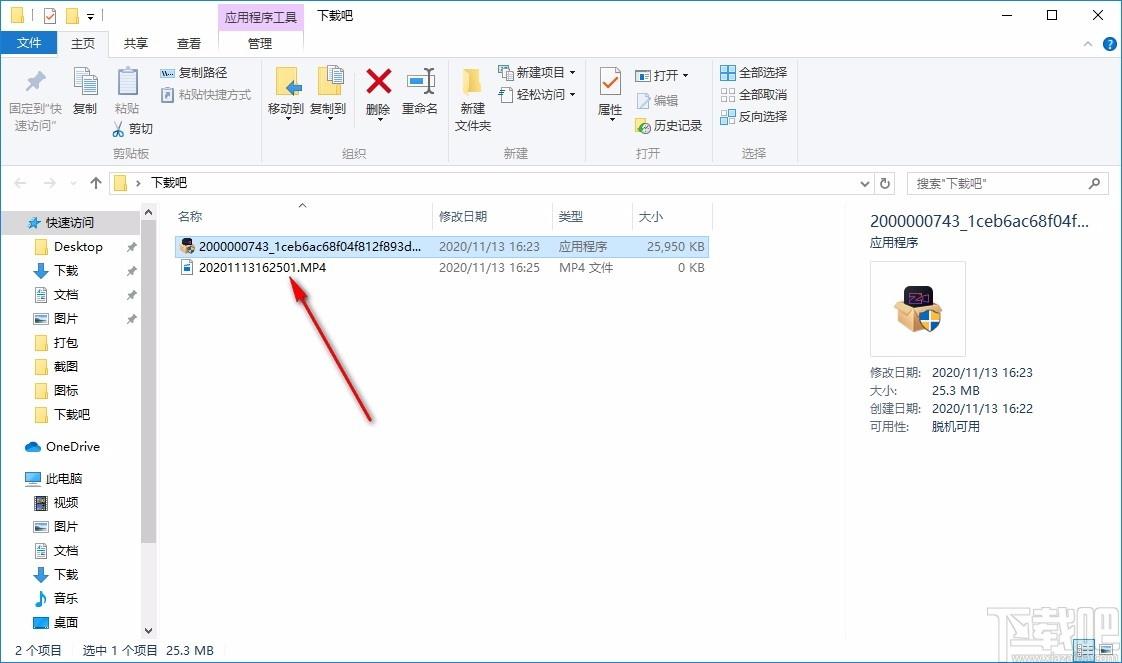
Task: Expand the Easy access dropdown
Action: [572, 94]
